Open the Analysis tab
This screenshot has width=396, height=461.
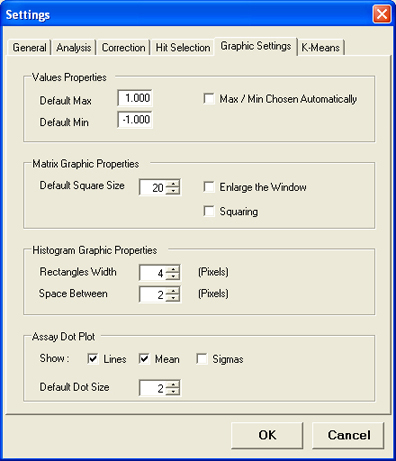point(73,48)
